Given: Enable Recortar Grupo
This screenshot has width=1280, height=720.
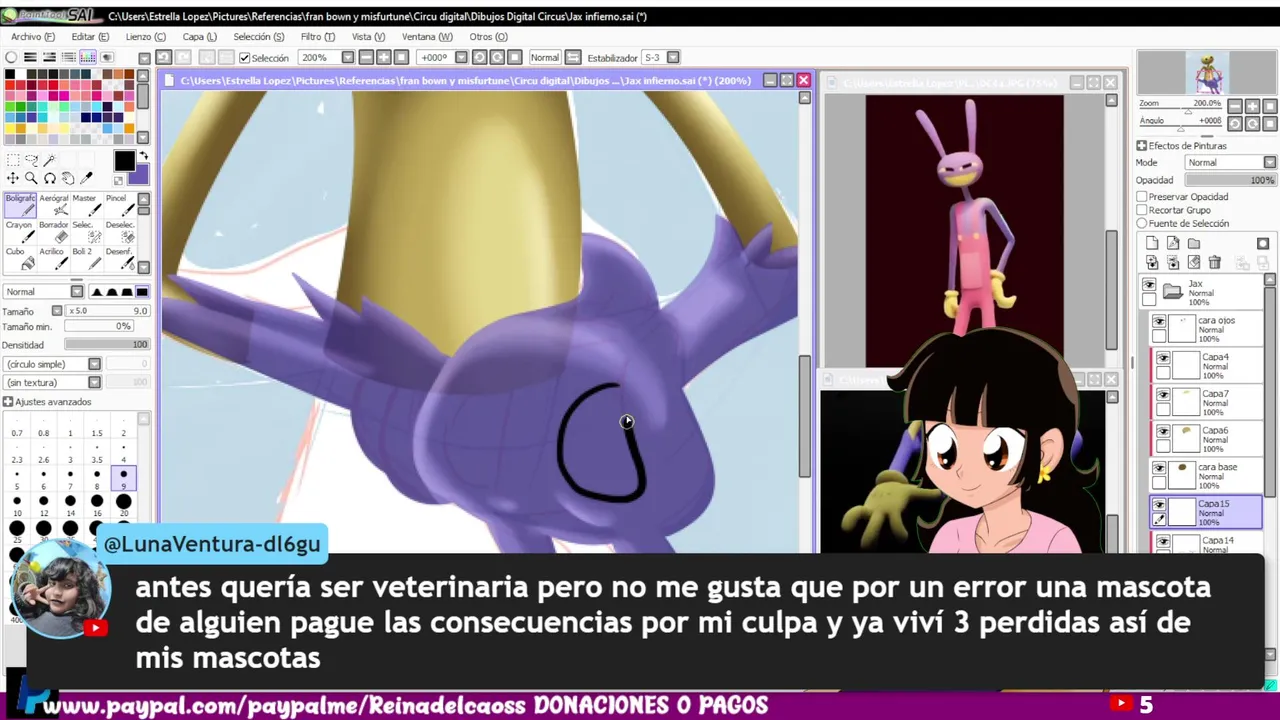Looking at the screenshot, I should (x=1142, y=210).
